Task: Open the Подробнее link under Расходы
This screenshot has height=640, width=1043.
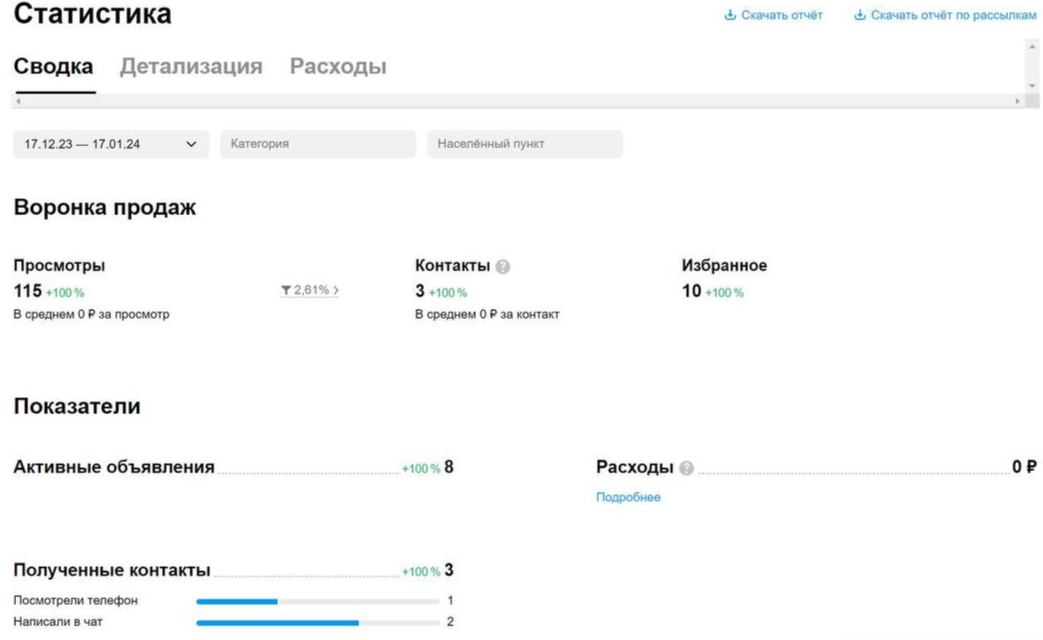Action: (628, 498)
